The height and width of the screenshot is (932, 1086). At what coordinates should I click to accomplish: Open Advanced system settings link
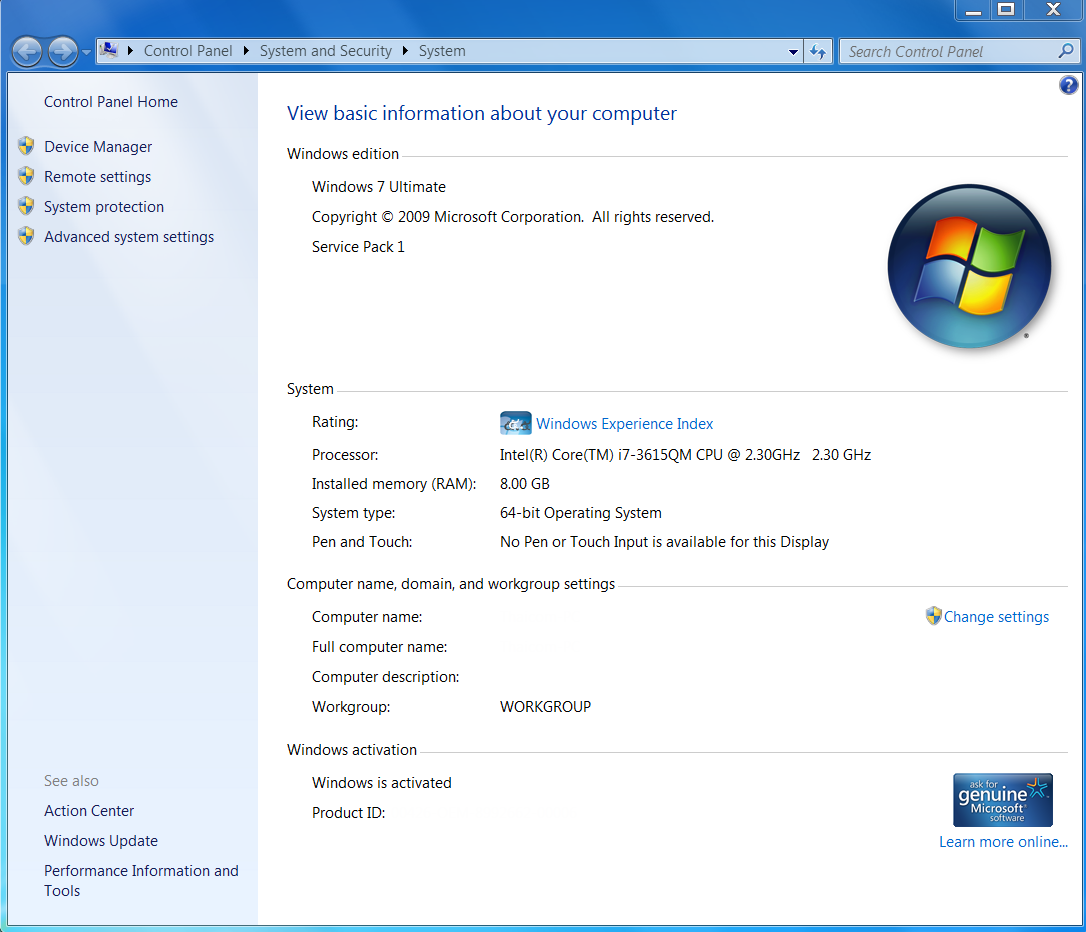tap(129, 237)
